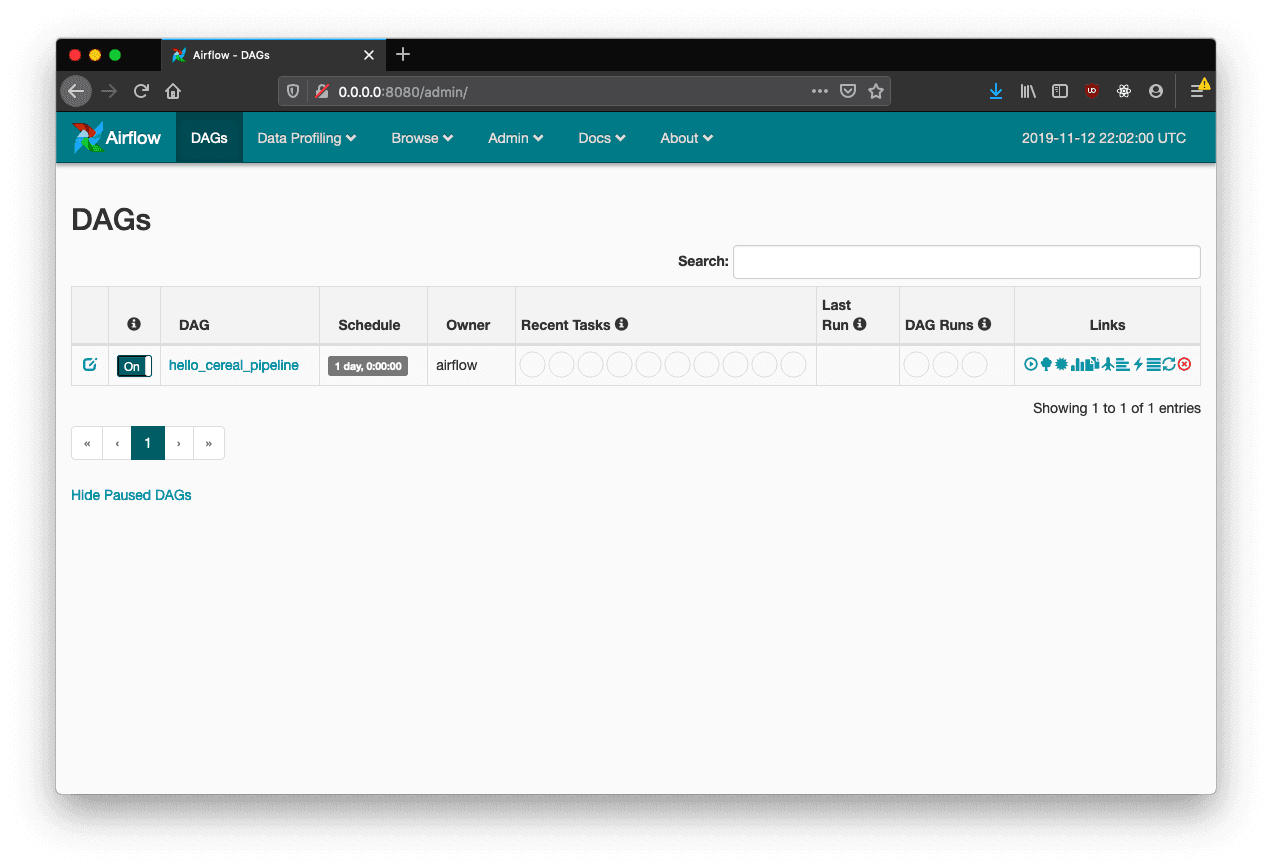Viewport: 1272px width, 868px height.
Task: Select the DAGs tab in navbar
Action: [x=209, y=138]
